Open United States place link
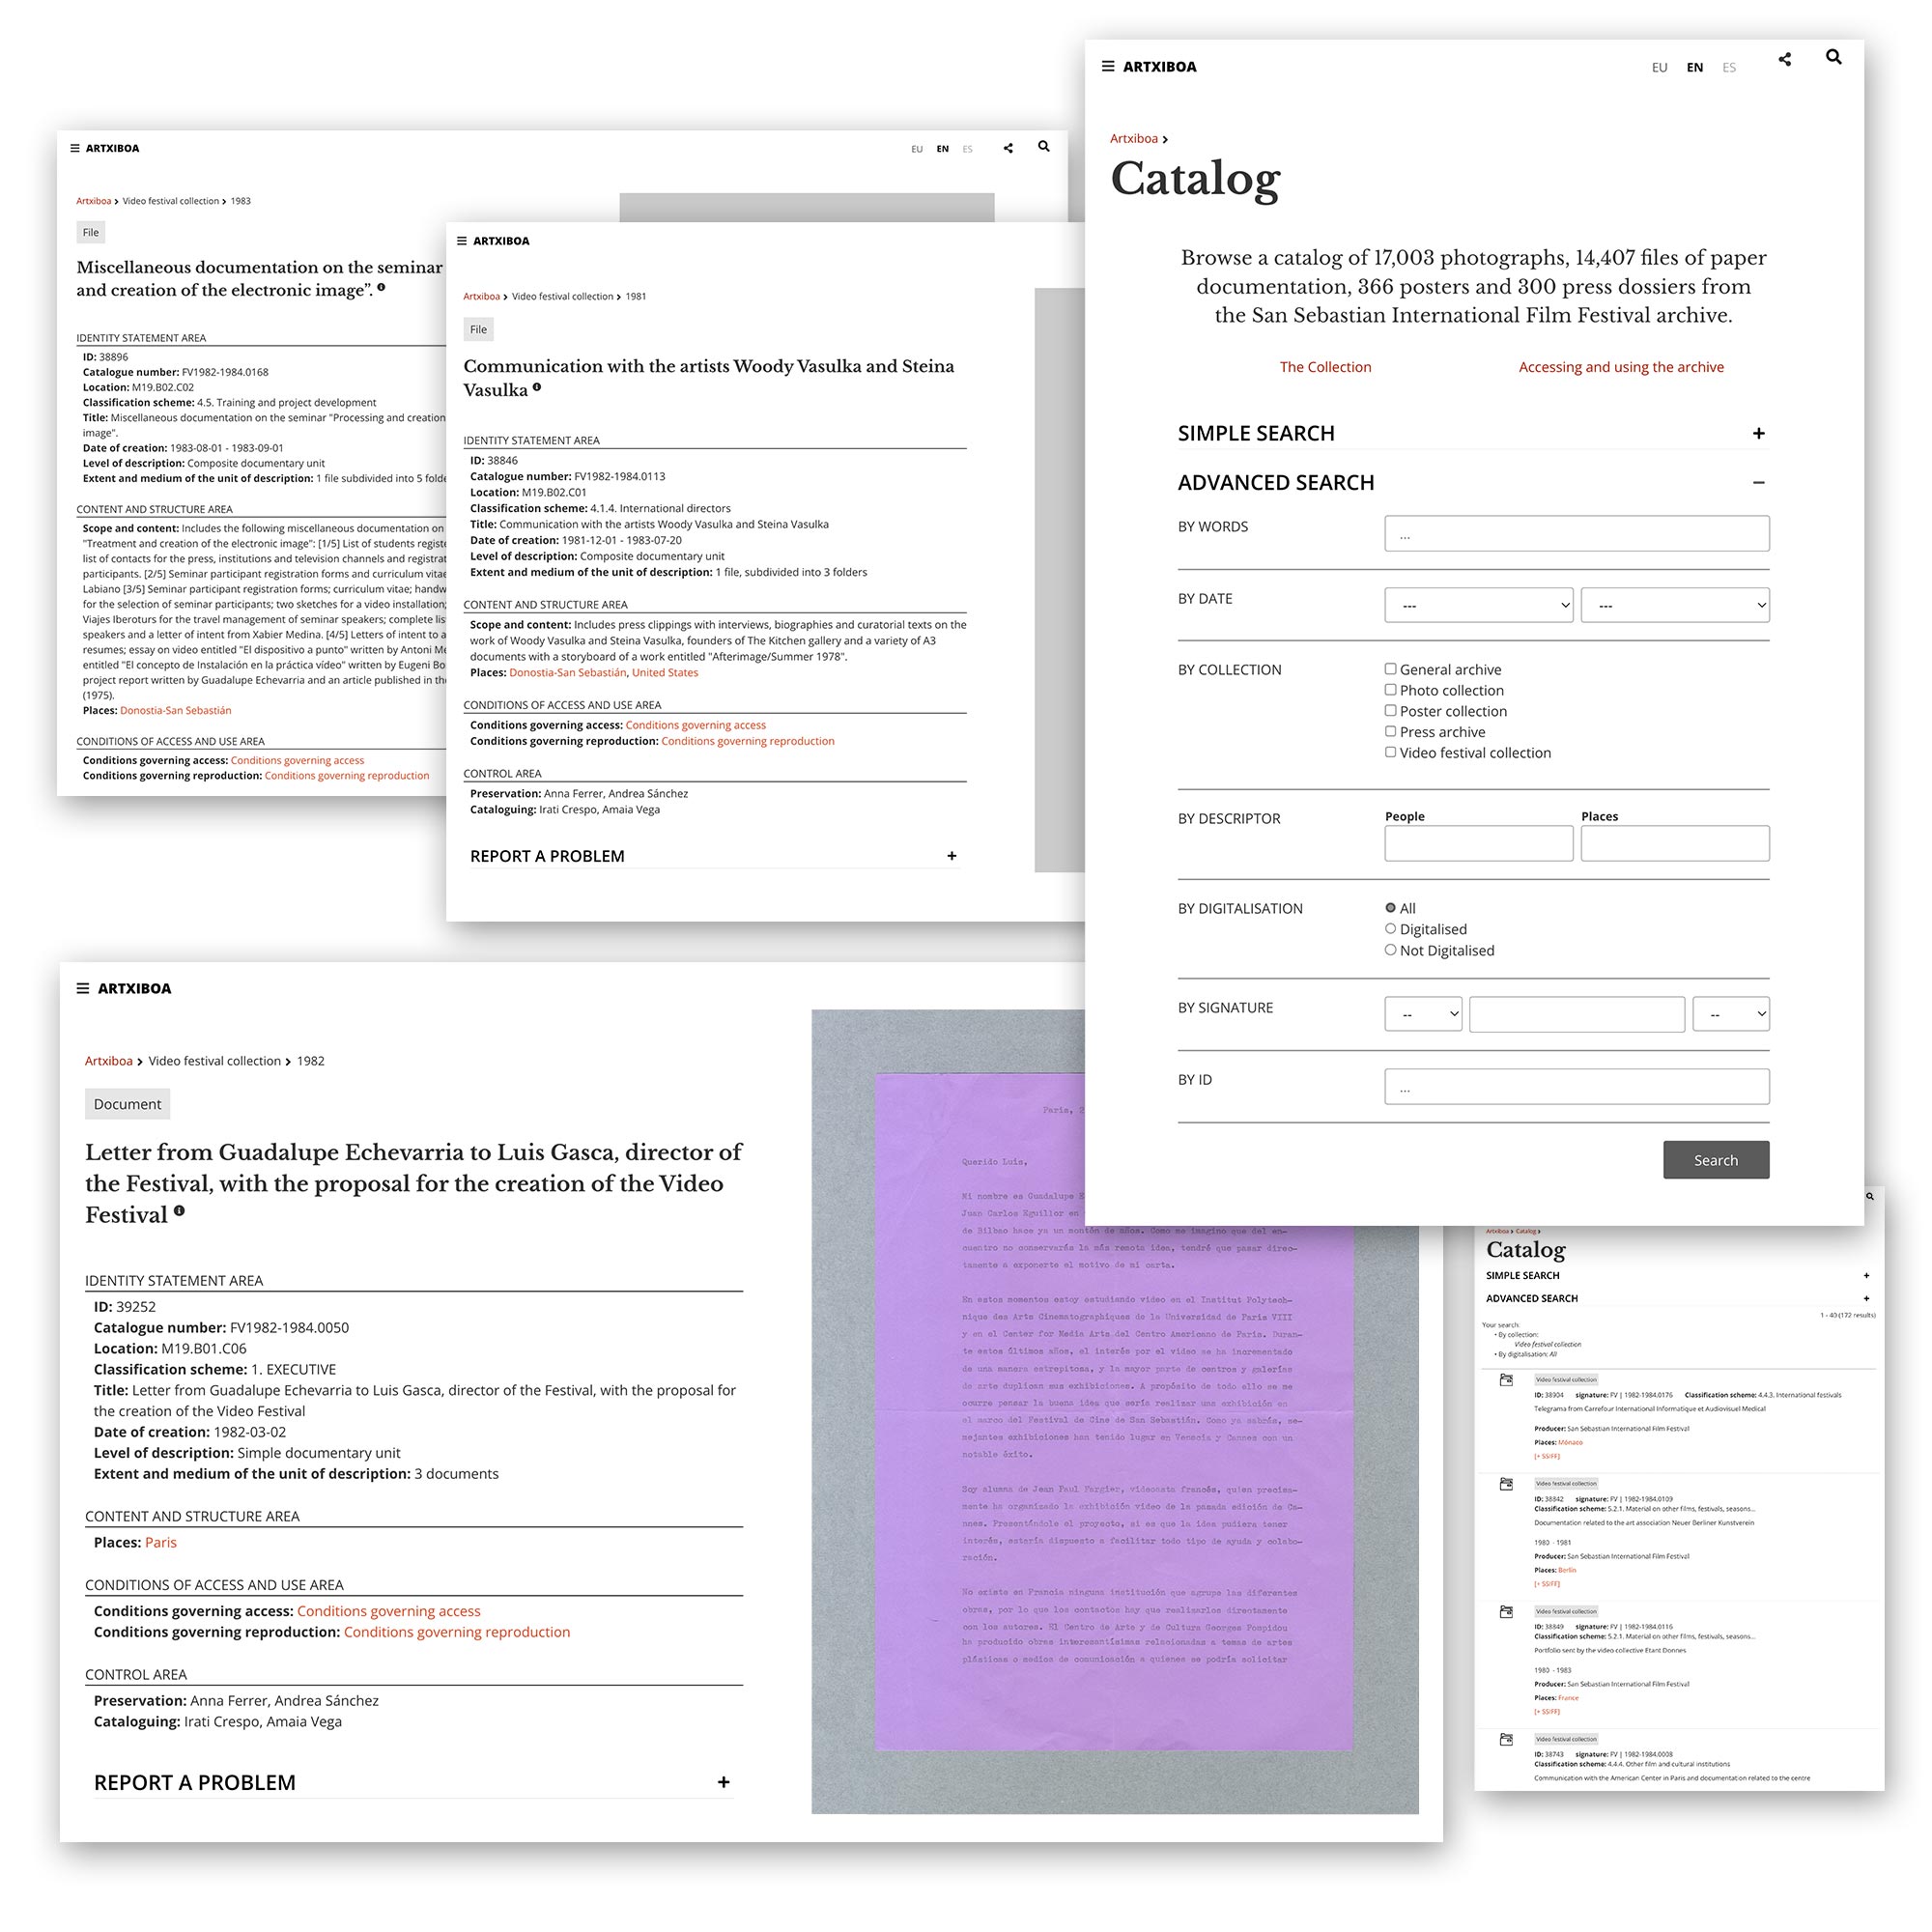This screenshot has height=1932, width=1932. (665, 673)
